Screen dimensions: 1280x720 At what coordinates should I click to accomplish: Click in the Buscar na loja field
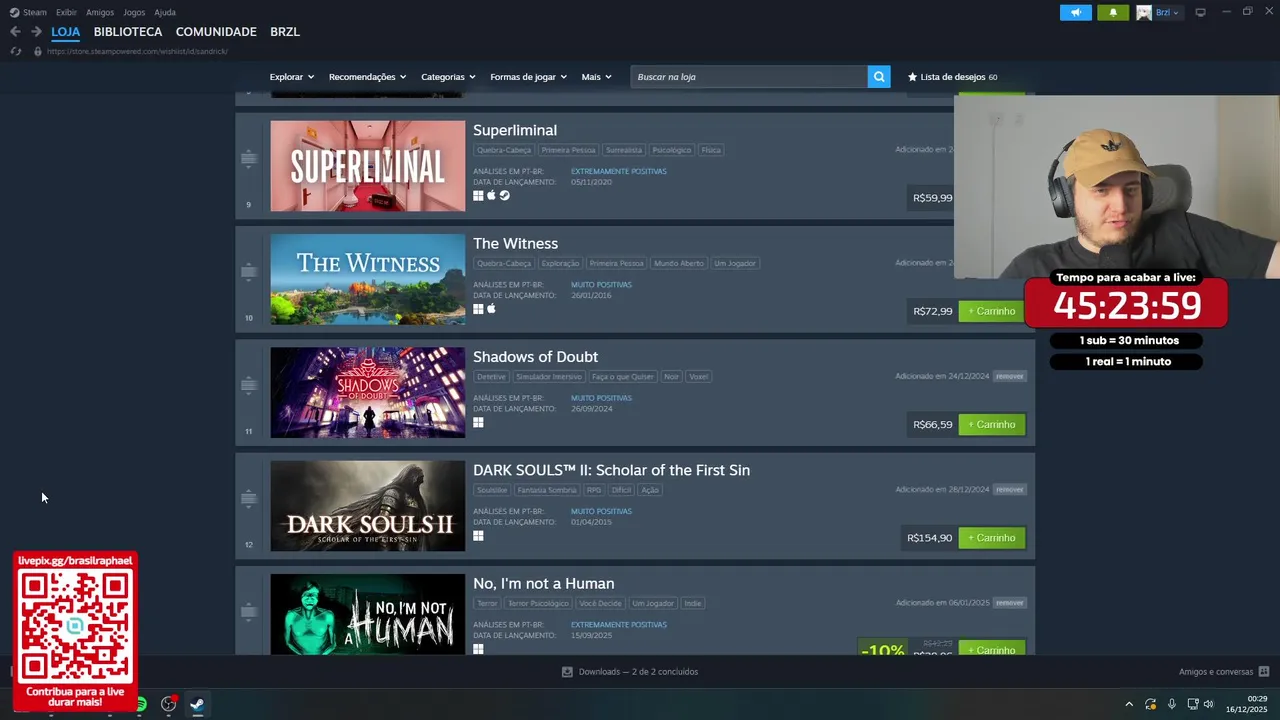(749, 76)
